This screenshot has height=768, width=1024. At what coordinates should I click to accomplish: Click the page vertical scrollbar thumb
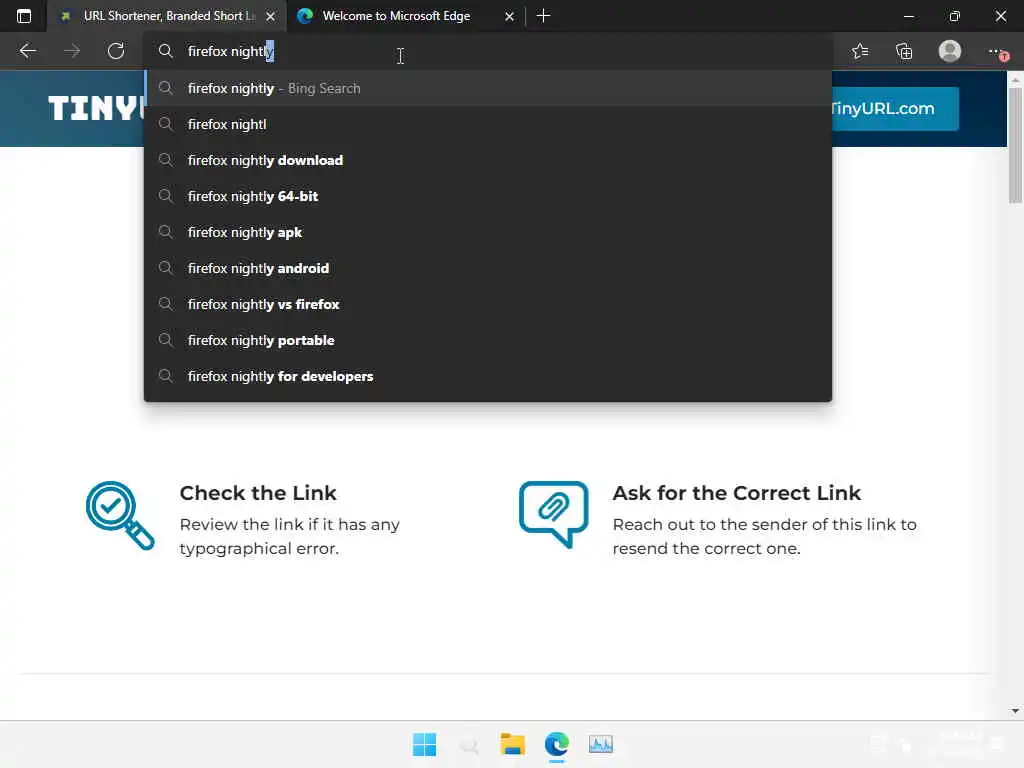[x=1015, y=145]
